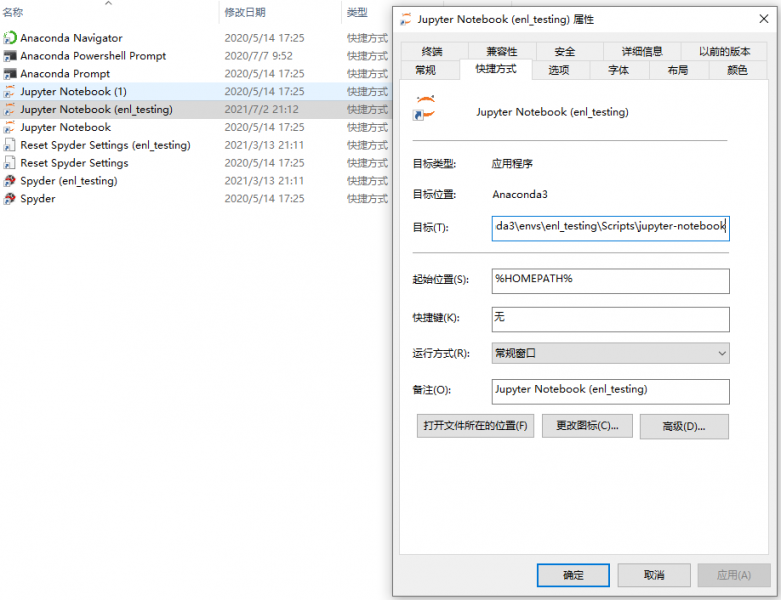Click the 打开文件所在的位置 button
Viewport: 781px width, 600px height.
pos(475,426)
